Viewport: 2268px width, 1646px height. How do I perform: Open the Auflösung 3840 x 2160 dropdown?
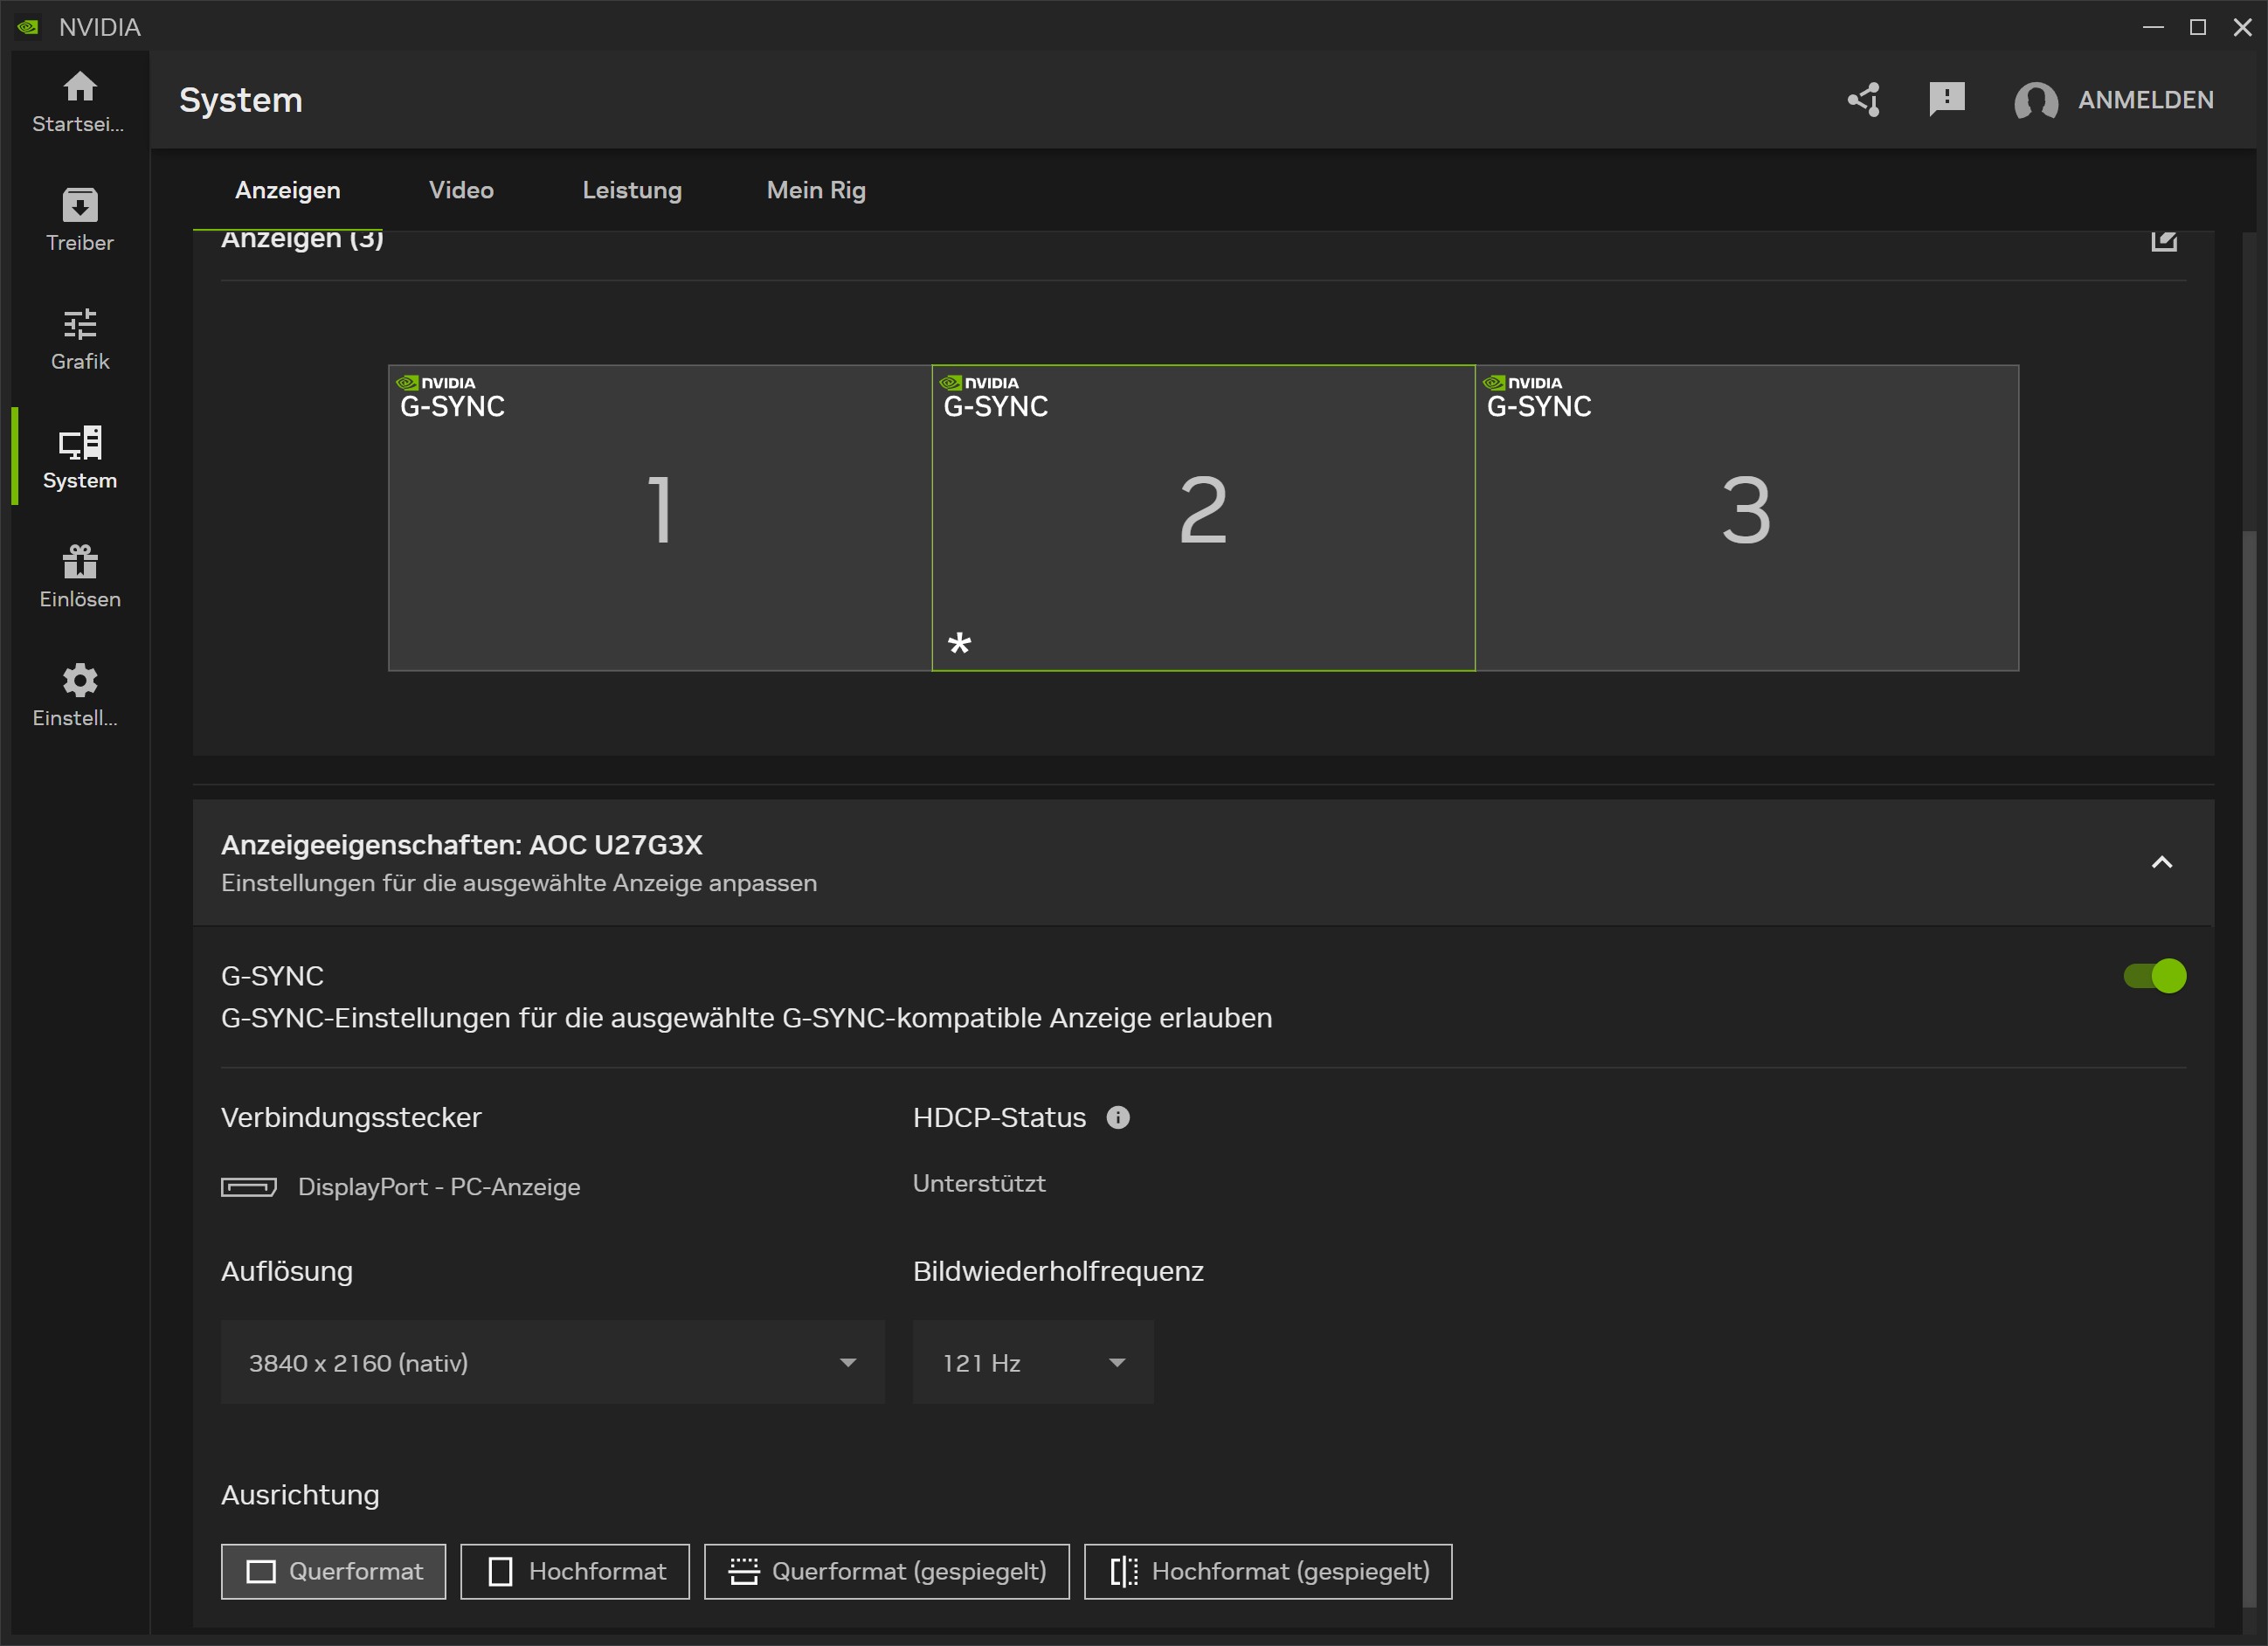pos(552,1362)
